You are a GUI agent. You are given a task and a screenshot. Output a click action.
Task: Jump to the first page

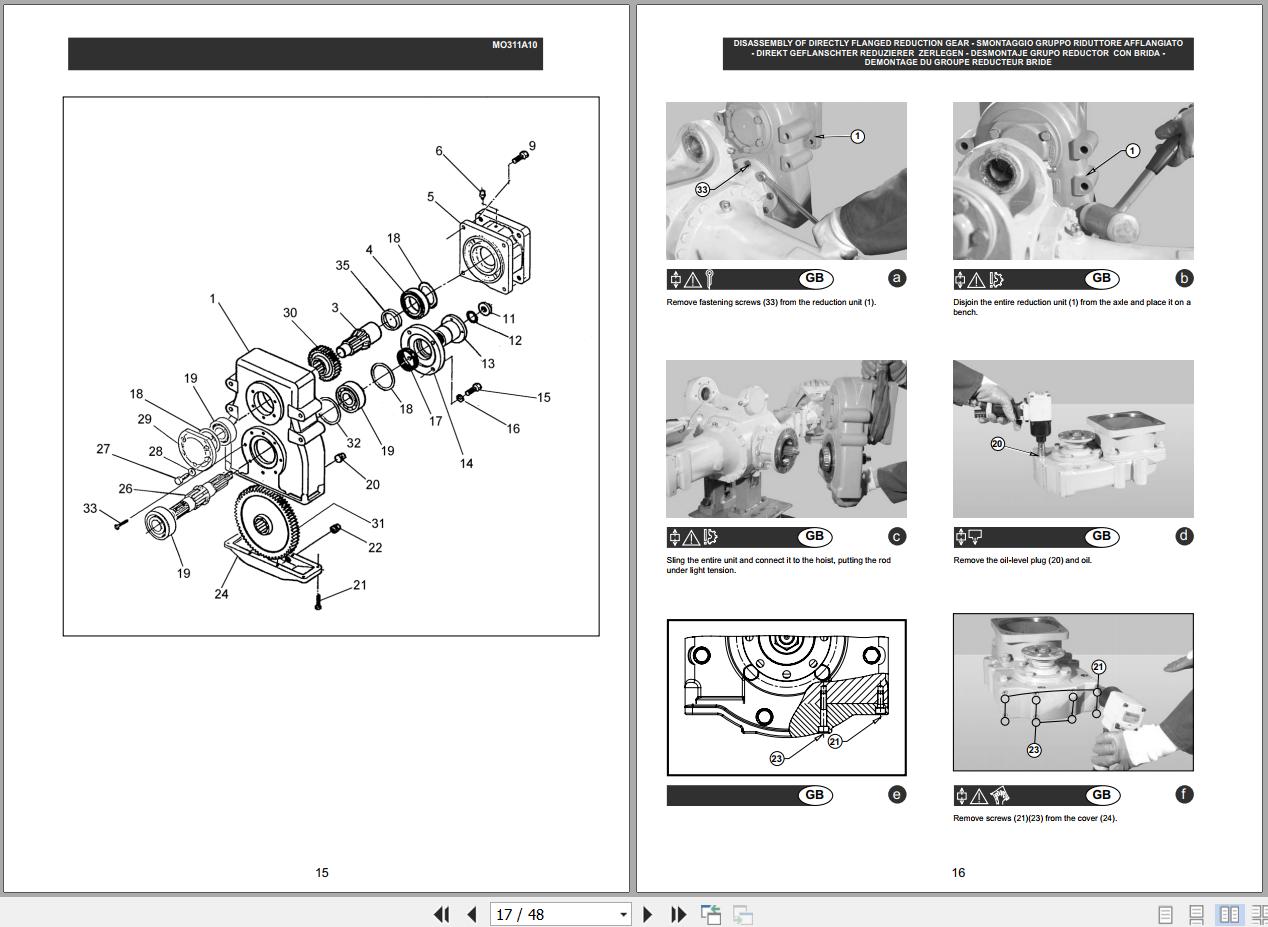(441, 914)
